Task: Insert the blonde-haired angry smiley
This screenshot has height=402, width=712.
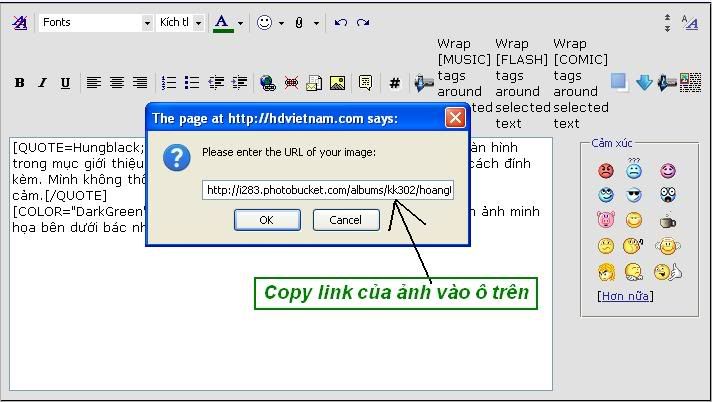Action: 606,272
